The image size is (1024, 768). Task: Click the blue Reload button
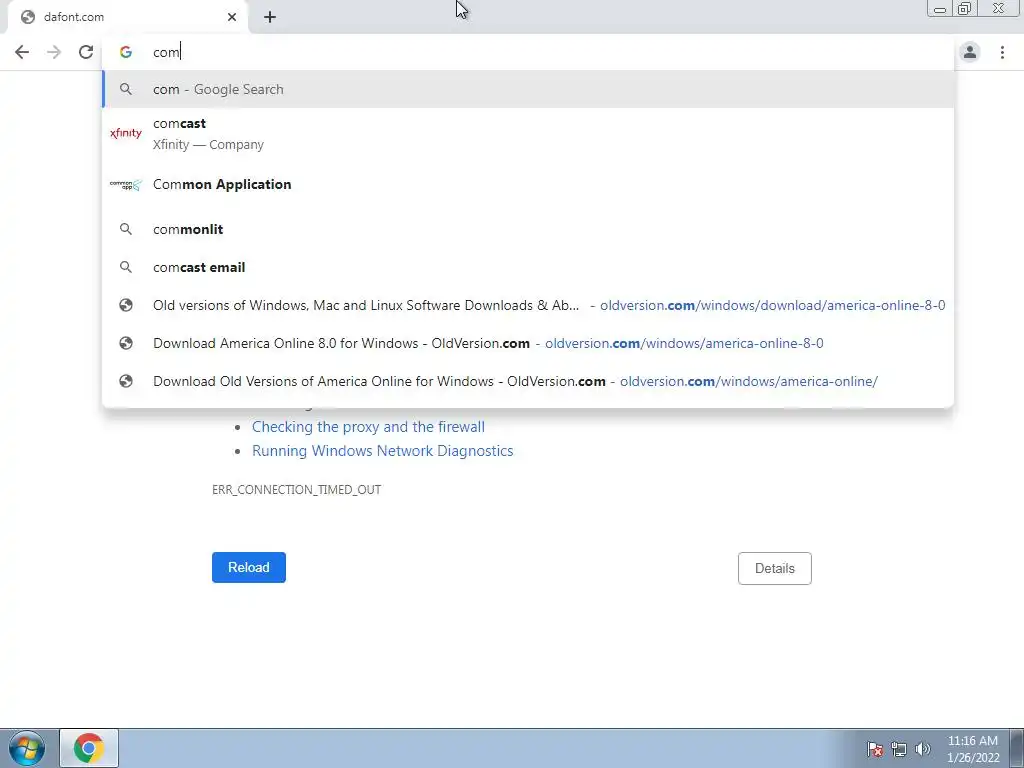(249, 568)
